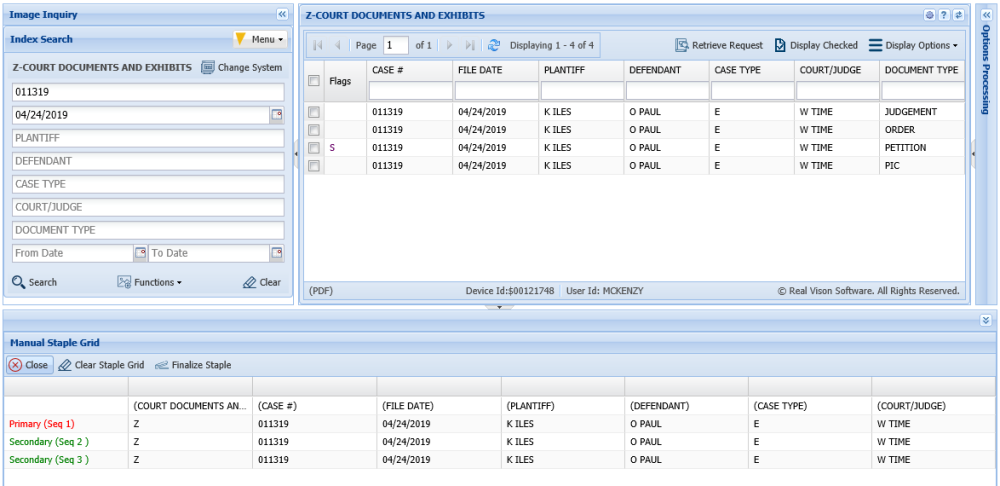This screenshot has height=486, width=1000.
Task: Open the From Date calendar picker
Action: coord(140,253)
